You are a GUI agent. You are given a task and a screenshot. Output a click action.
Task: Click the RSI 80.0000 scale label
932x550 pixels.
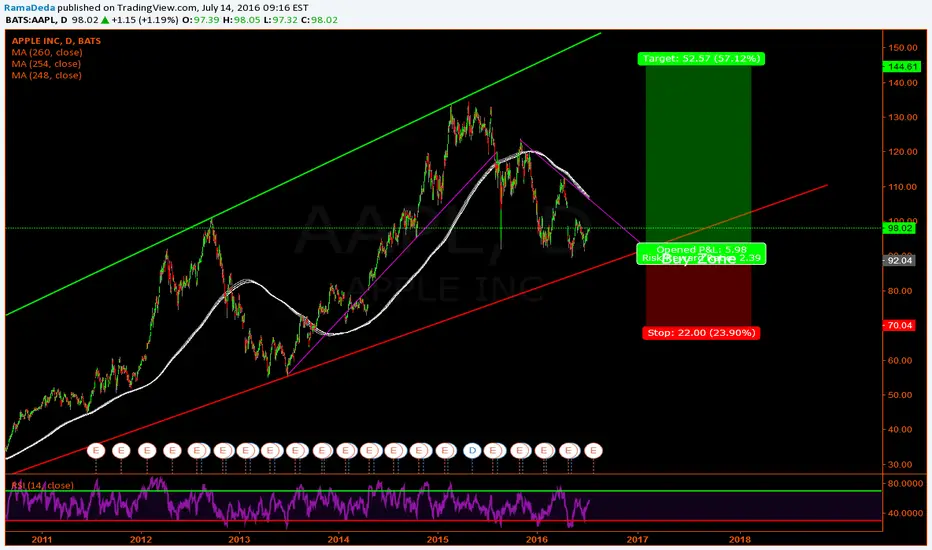(x=906, y=484)
